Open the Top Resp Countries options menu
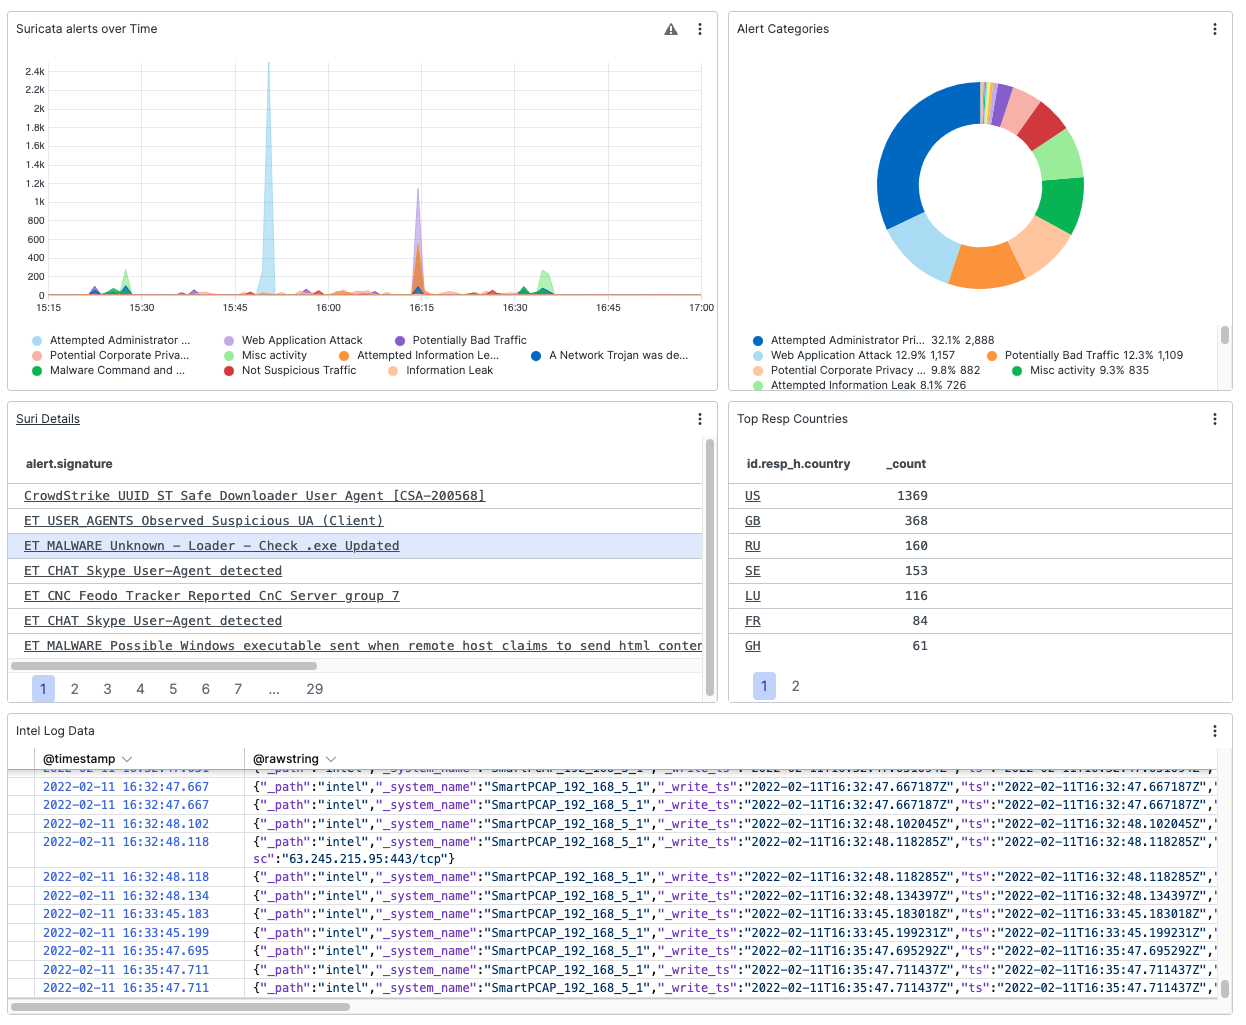The image size is (1246, 1025). pos(1215,420)
